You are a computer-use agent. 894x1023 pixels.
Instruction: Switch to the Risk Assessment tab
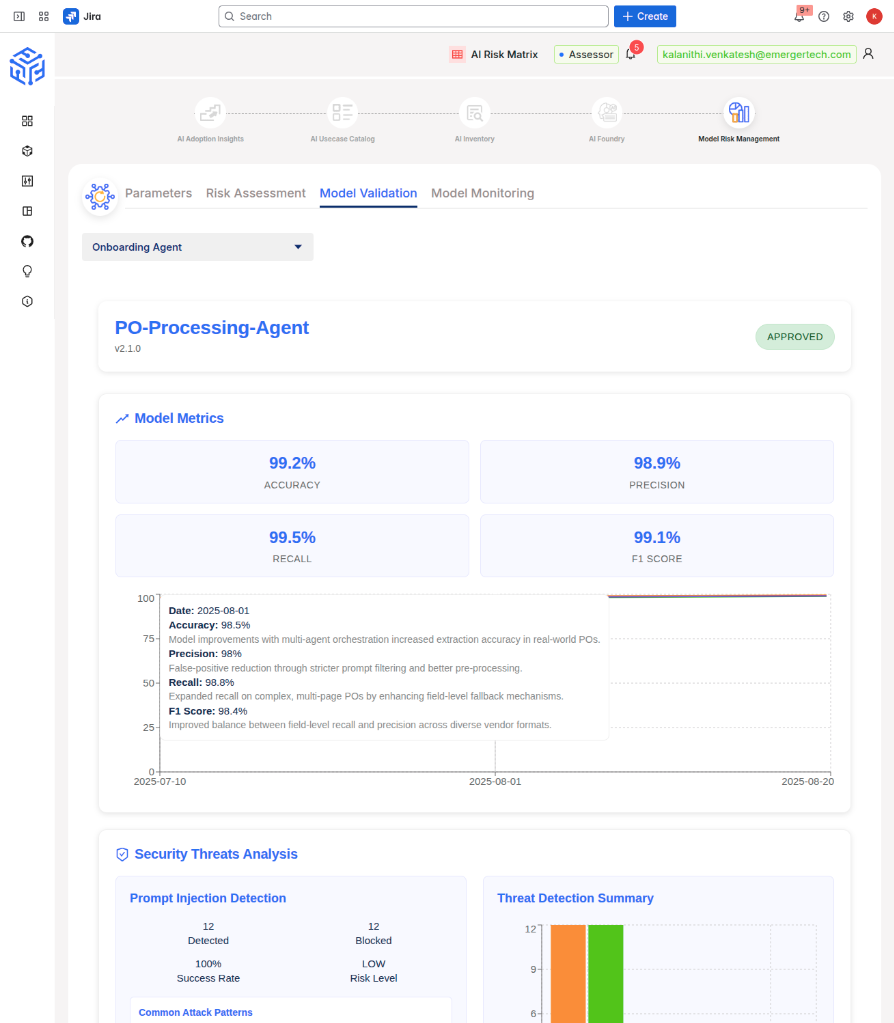pyautogui.click(x=257, y=193)
